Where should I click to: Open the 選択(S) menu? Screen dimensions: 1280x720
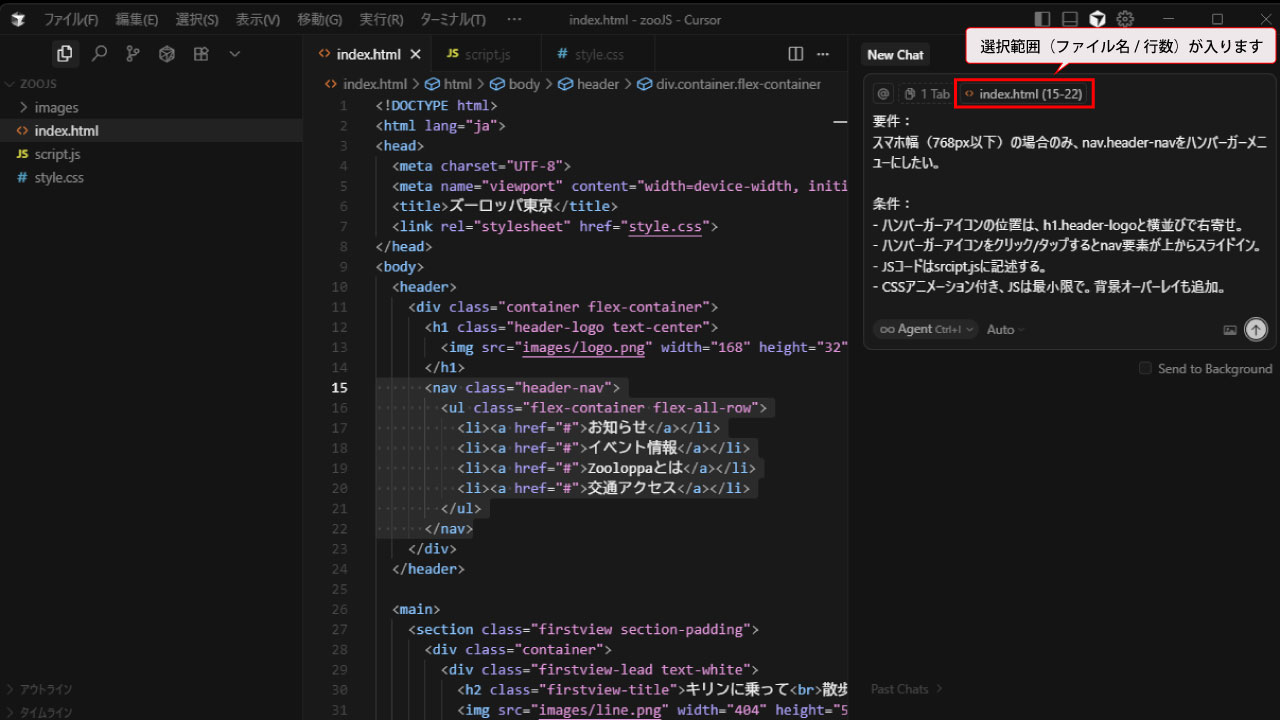pyautogui.click(x=197, y=19)
